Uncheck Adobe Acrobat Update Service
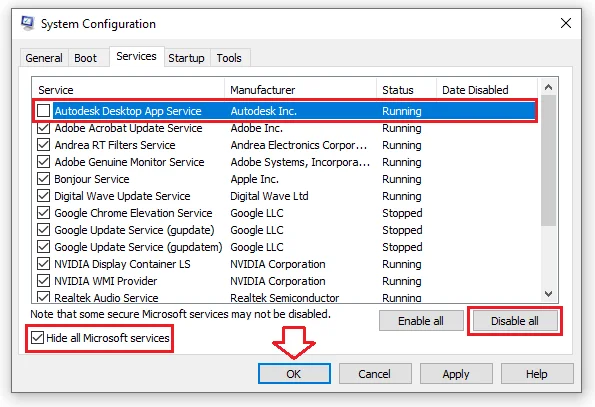Viewport: 595px width, 407px height. coord(43,128)
